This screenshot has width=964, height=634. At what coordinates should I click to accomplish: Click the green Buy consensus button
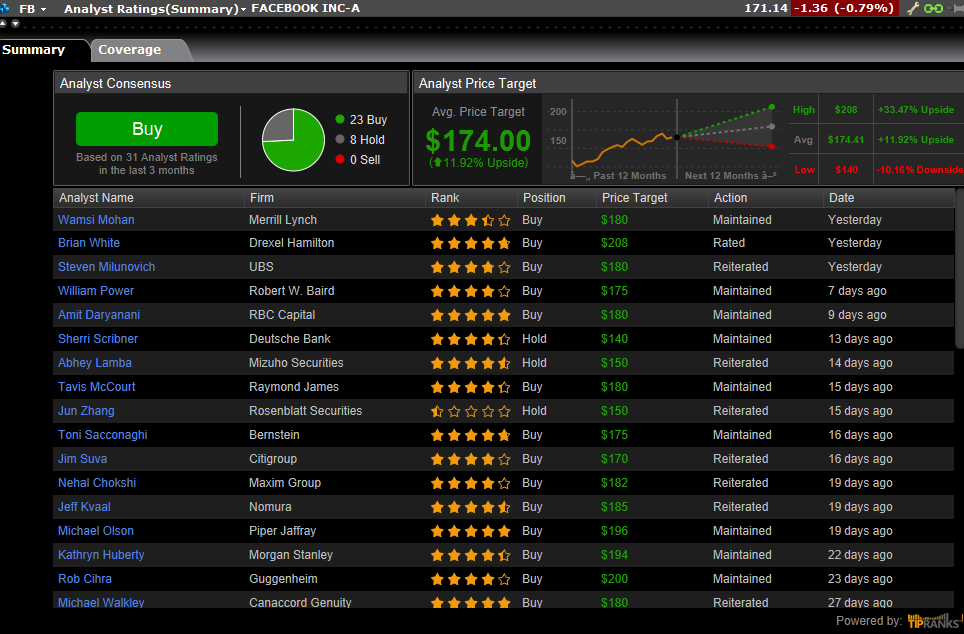pos(147,129)
